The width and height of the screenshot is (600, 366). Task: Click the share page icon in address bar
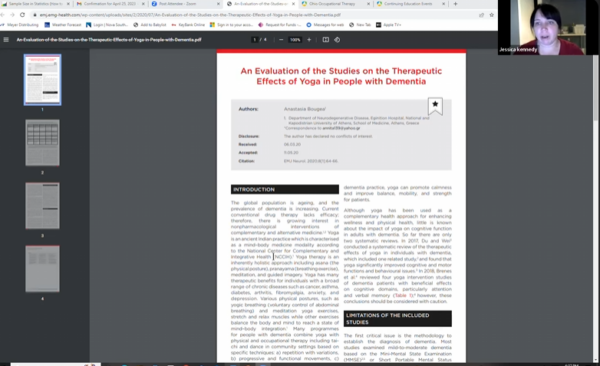(x=481, y=15)
